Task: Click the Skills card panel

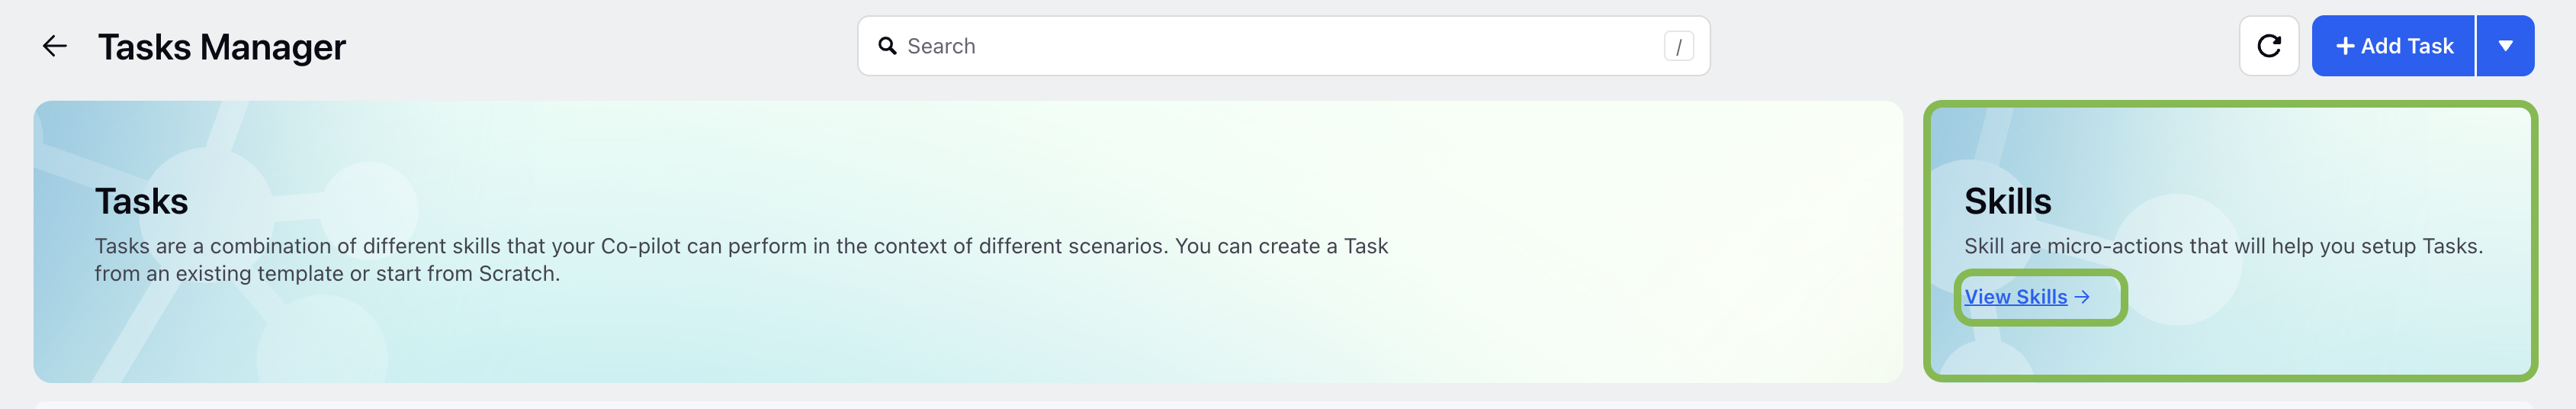Action: 2230,241
